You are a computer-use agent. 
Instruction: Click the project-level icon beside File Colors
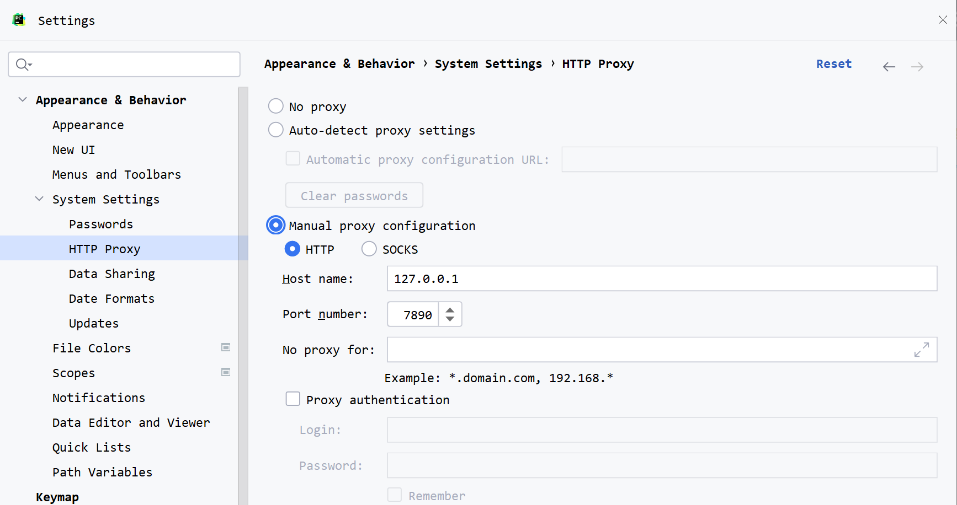tap(225, 347)
